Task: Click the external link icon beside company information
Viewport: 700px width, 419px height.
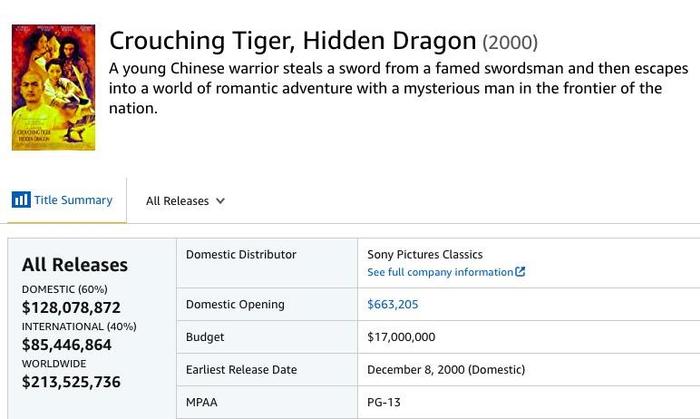Action: pos(520,272)
